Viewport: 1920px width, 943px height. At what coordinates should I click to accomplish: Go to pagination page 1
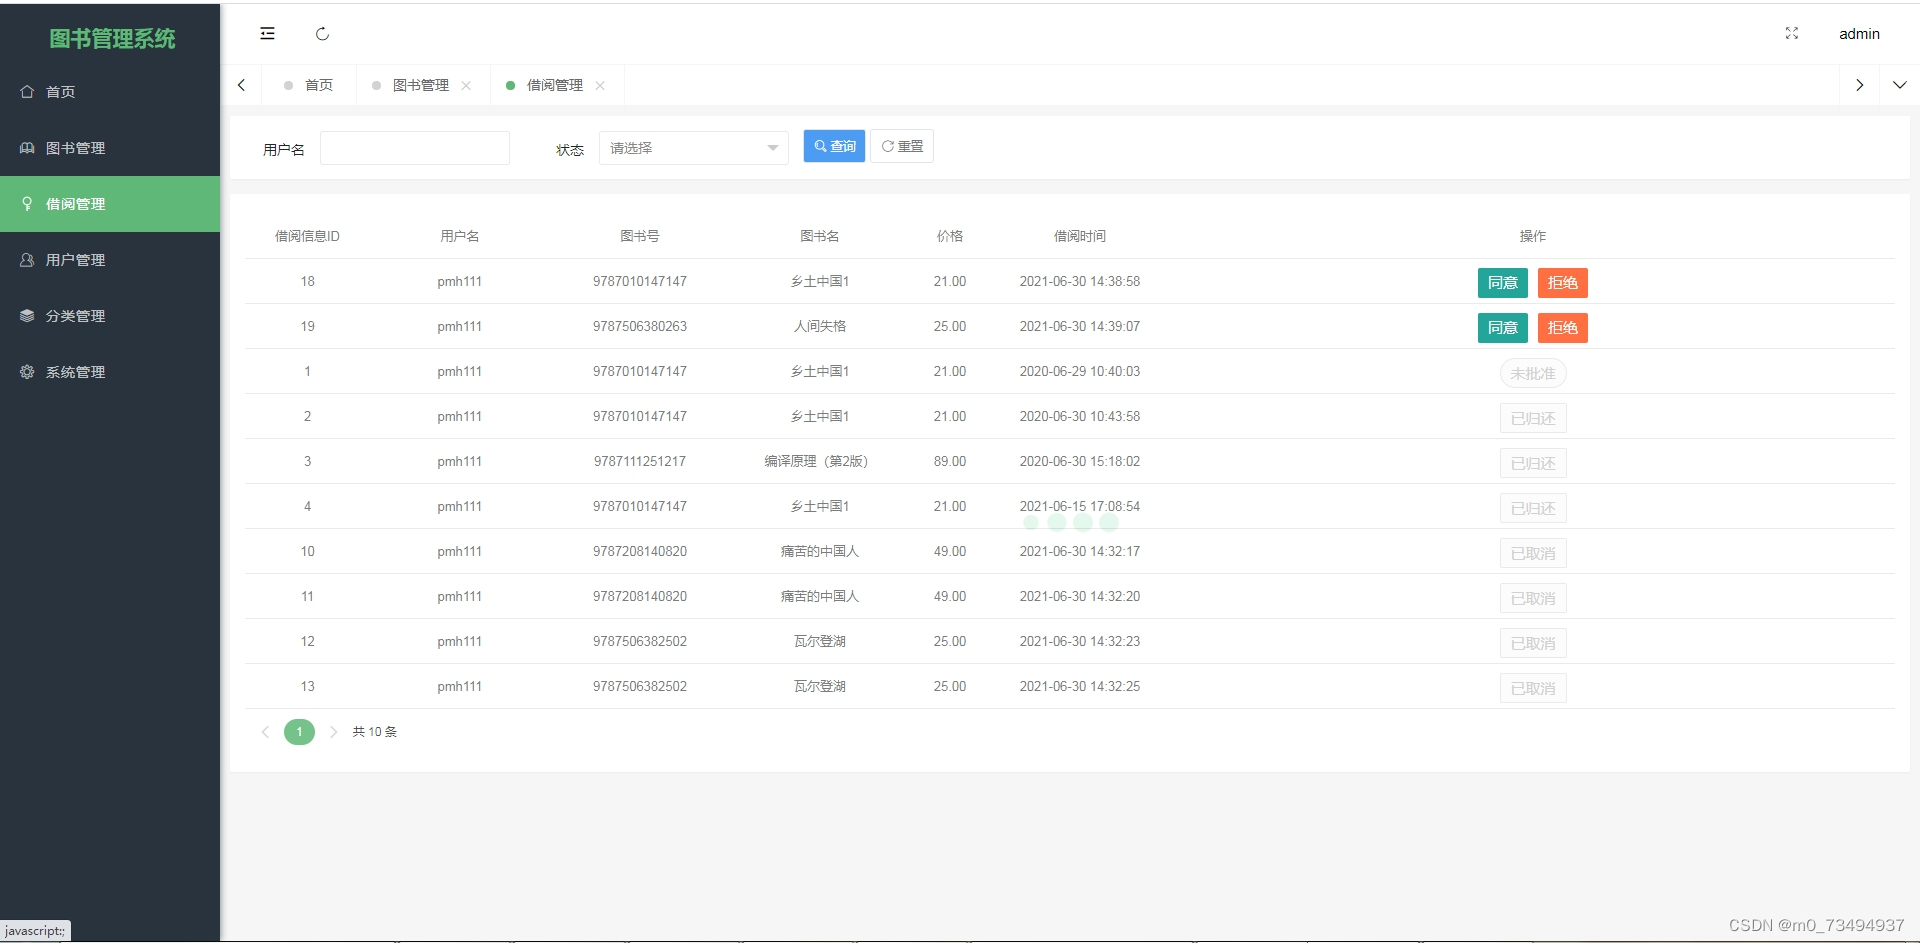(x=299, y=732)
